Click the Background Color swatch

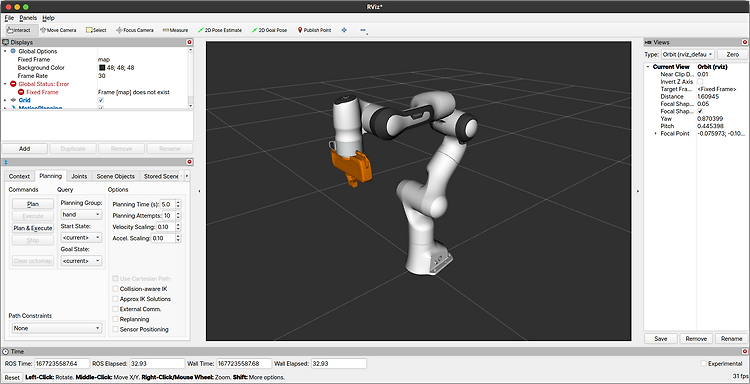click(102, 67)
